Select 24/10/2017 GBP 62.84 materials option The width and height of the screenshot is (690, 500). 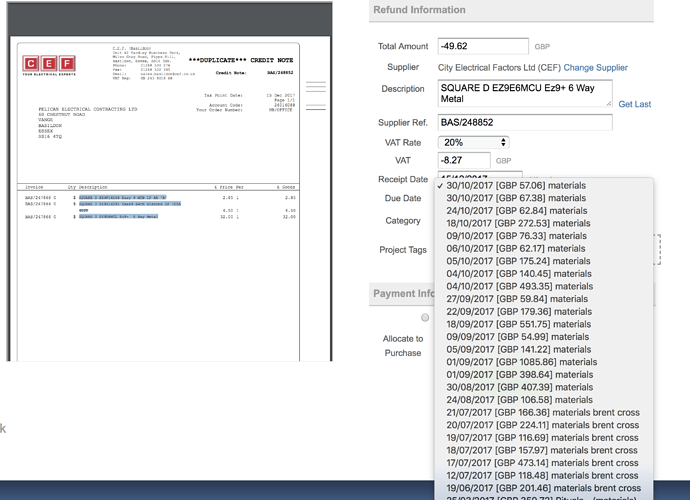[543, 211]
